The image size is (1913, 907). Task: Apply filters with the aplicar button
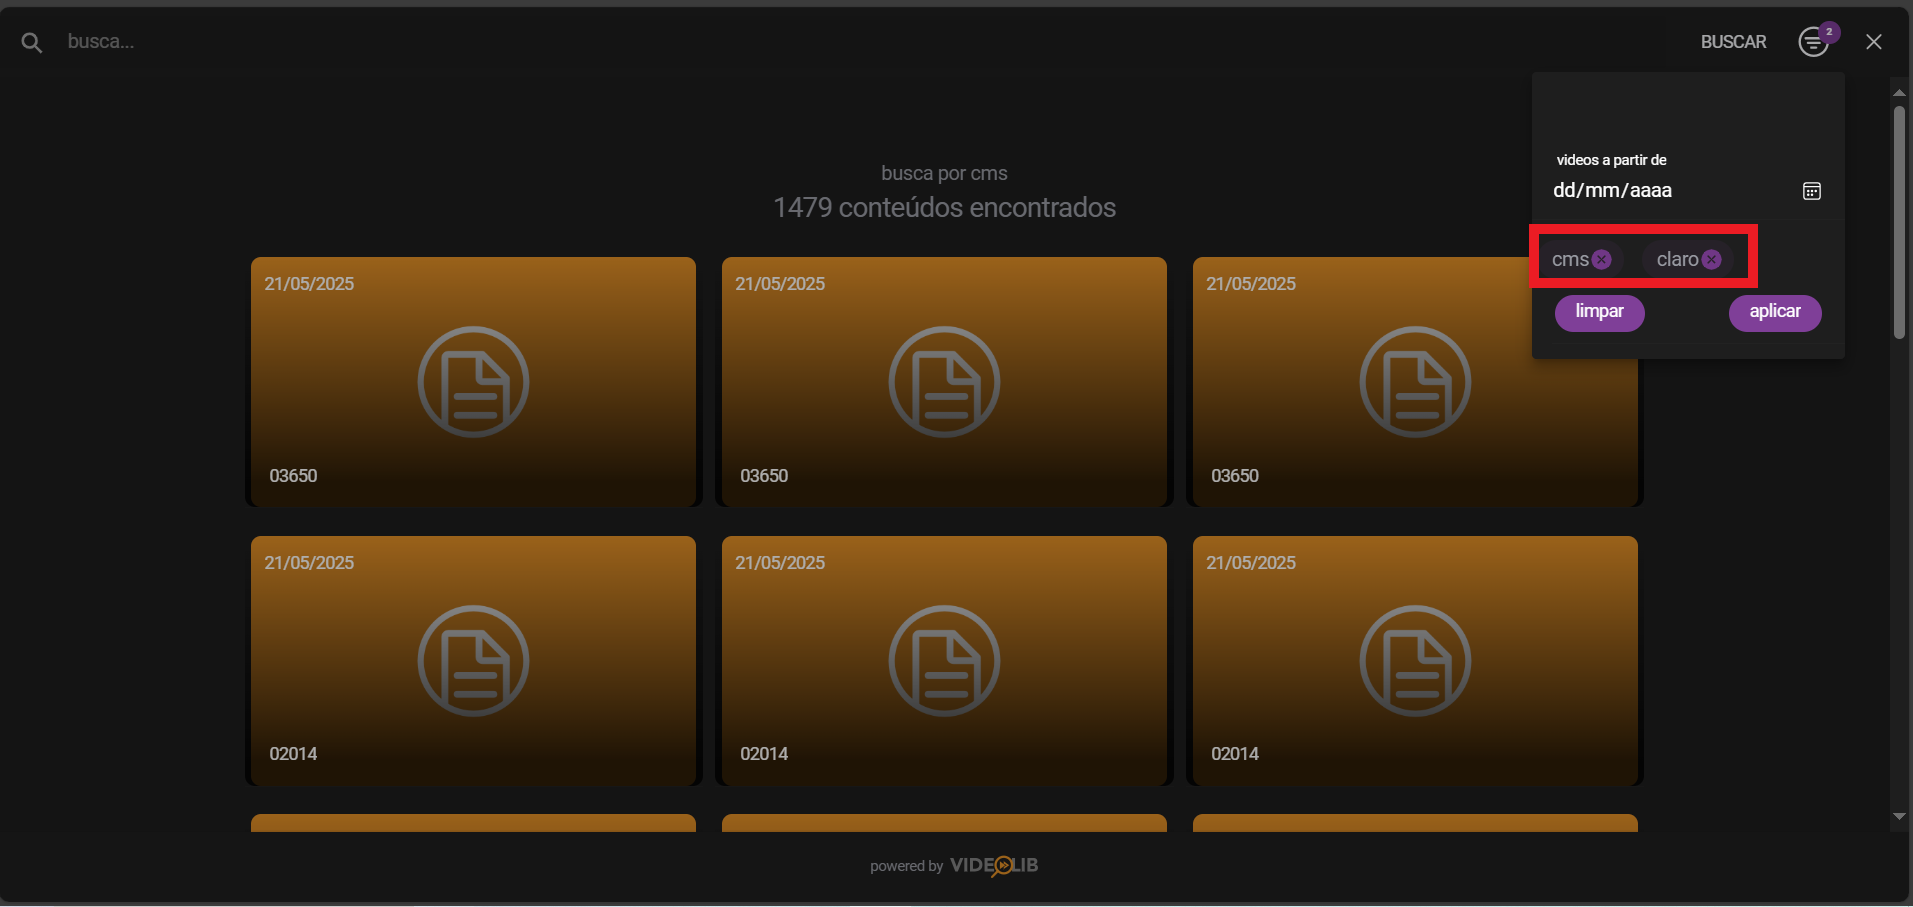click(x=1774, y=312)
